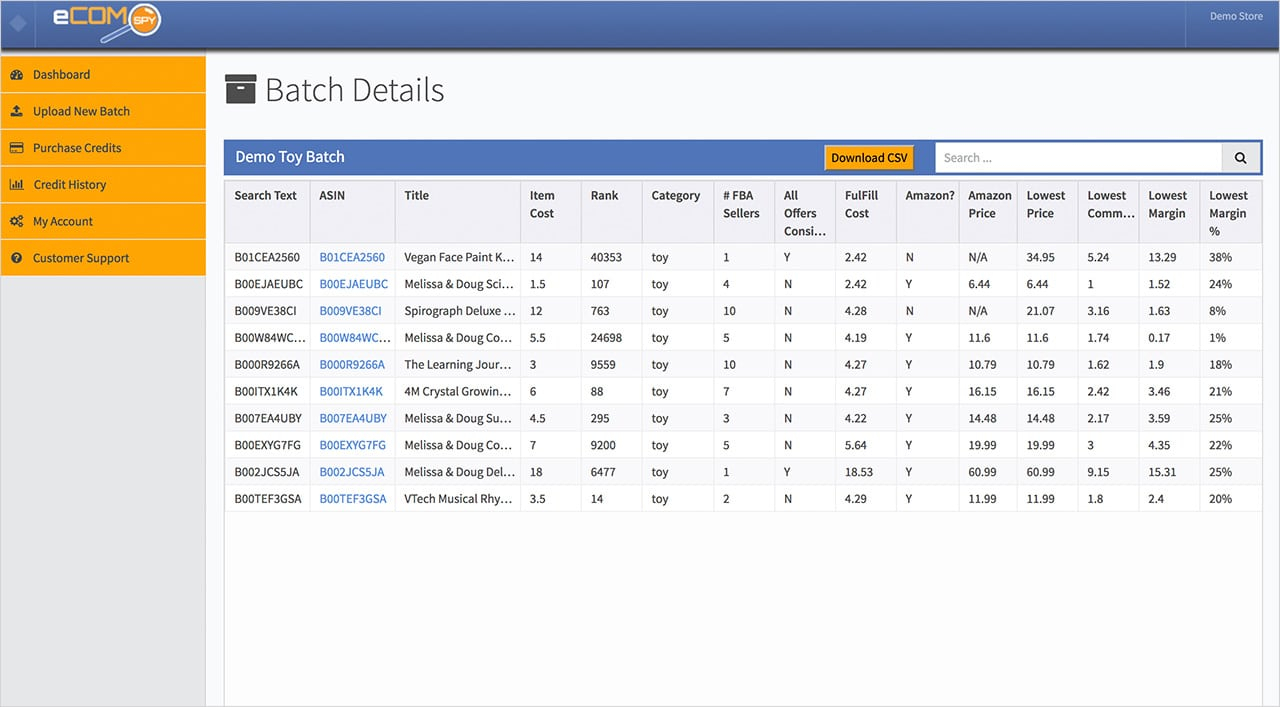Screen dimensions: 1280x707
Task: Click the Customer Support question mark icon
Action: 17,258
